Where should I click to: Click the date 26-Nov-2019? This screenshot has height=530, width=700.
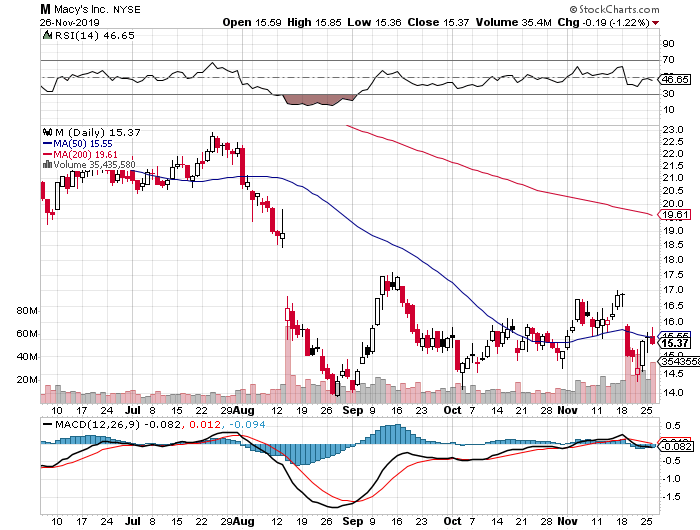point(69,22)
